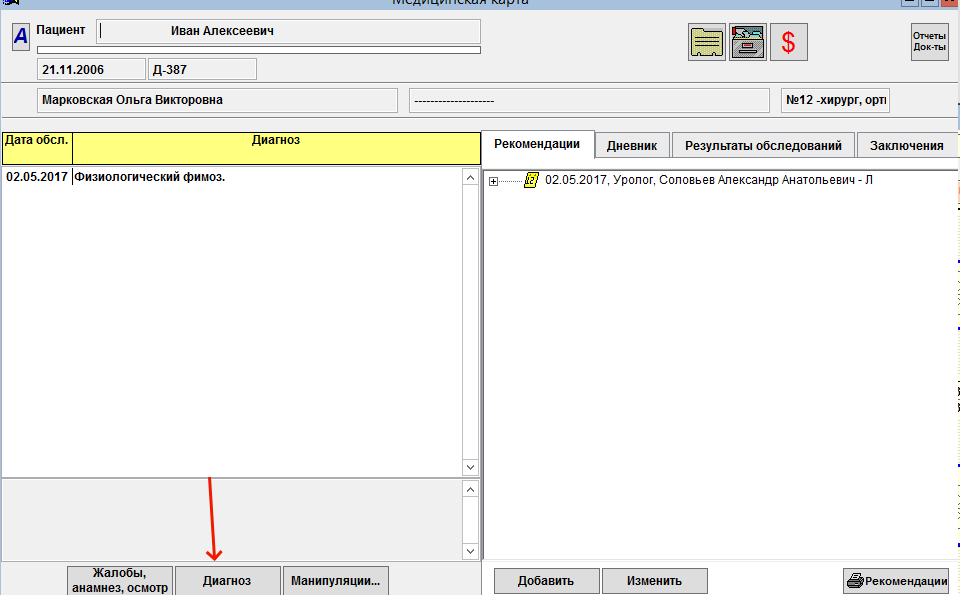Open the file cabinet archive icon
The image size is (960, 595).
tap(748, 42)
